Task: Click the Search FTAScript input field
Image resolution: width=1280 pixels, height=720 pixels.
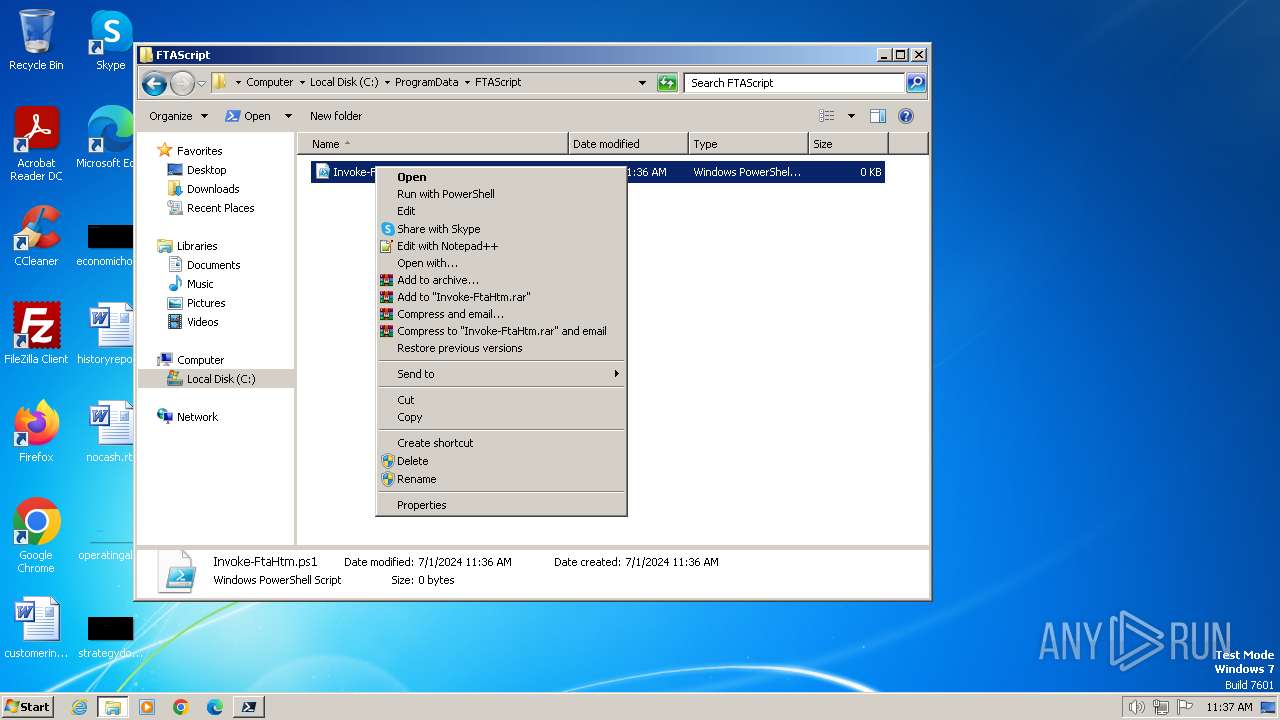Action: tap(795, 83)
